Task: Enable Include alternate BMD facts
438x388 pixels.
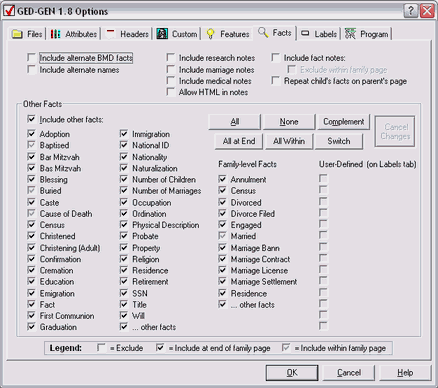Action: point(31,58)
